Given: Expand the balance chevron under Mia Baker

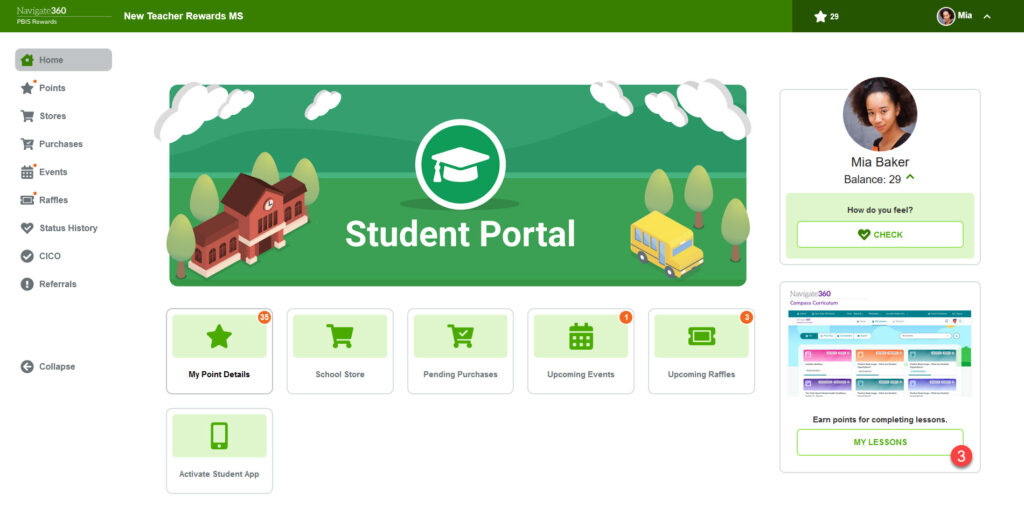Looking at the screenshot, I should tap(910, 178).
